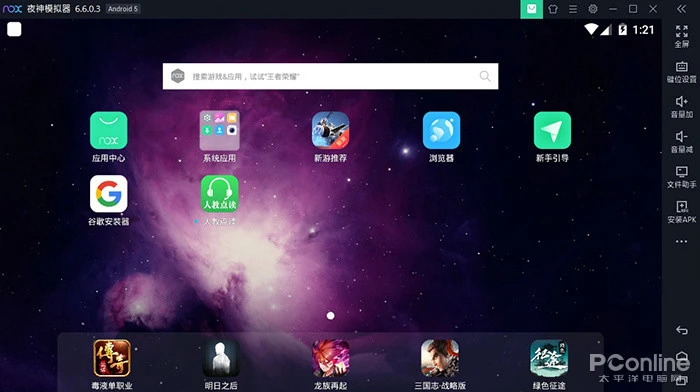
Task: Click the 全屏 fullscreen sidebar button
Action: [x=681, y=36]
